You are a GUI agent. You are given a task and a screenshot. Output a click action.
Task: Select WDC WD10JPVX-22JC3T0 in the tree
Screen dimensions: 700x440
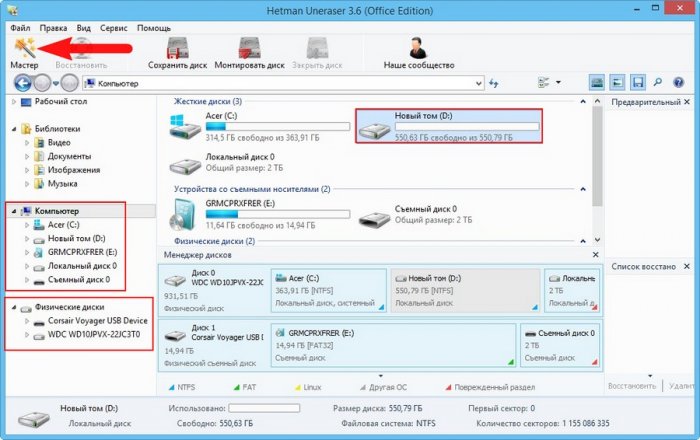point(94,335)
